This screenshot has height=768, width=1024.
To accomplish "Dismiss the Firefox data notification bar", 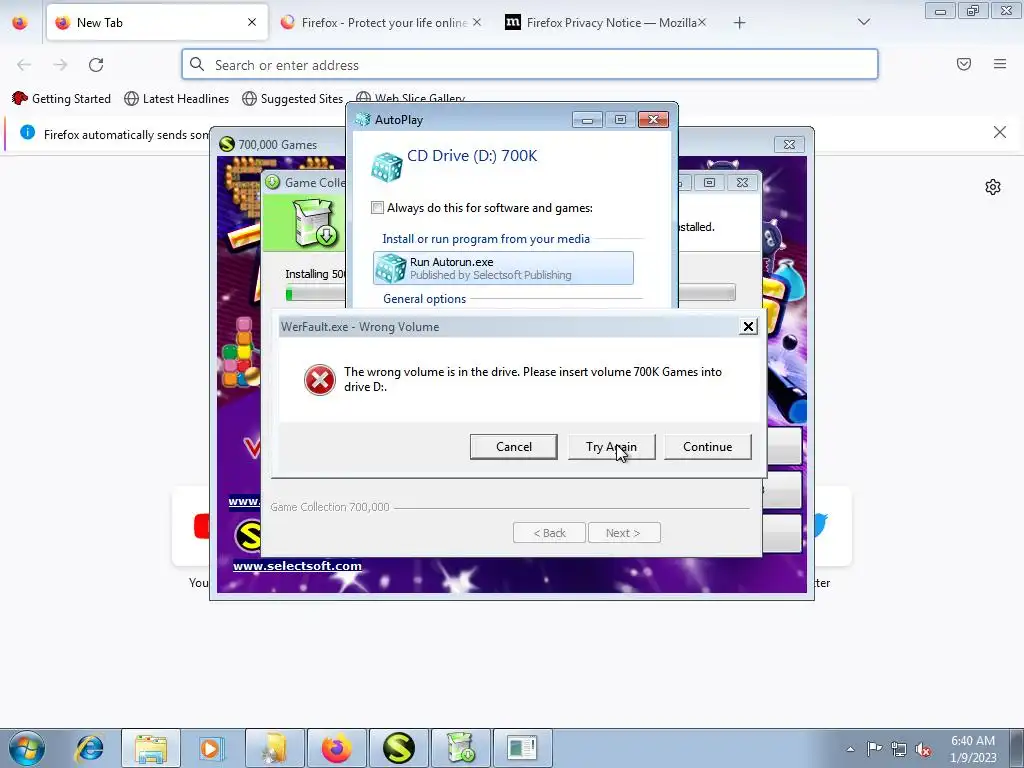I will (x=999, y=133).
